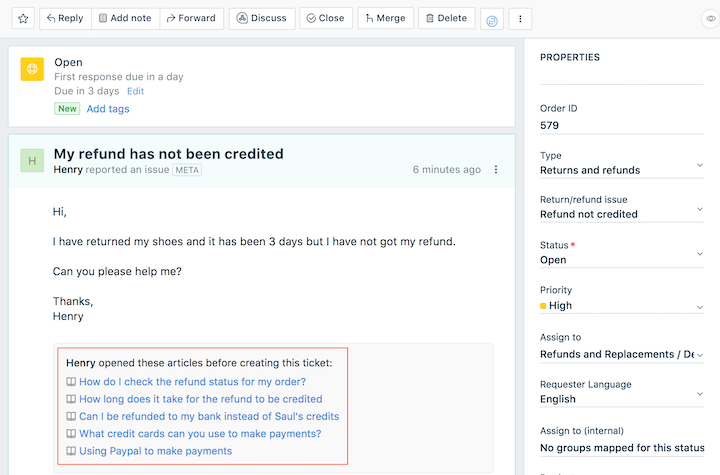Click the '6 minutes ago' timestamp
This screenshot has height=475, width=720.
446,170
